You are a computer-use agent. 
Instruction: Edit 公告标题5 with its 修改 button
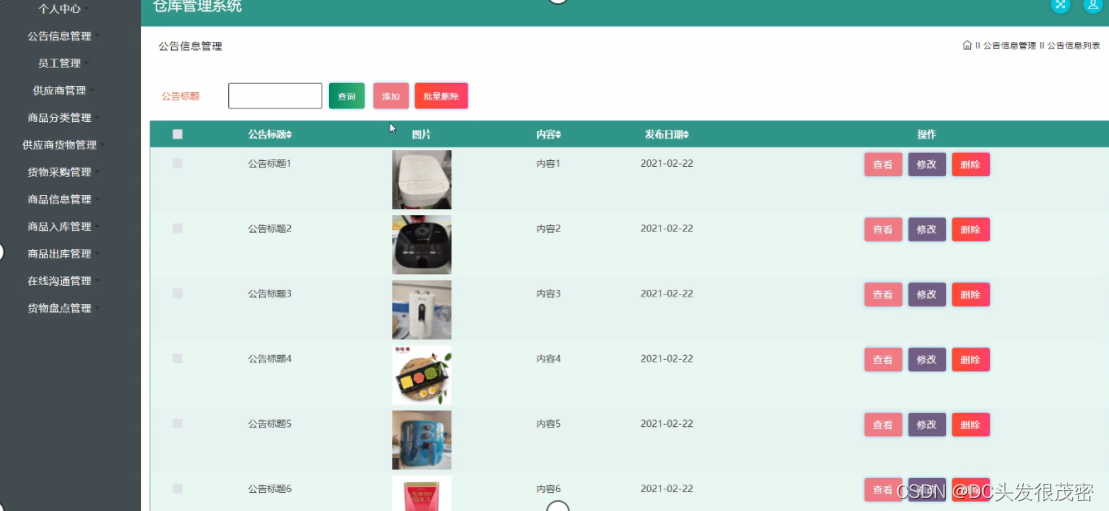coord(927,425)
